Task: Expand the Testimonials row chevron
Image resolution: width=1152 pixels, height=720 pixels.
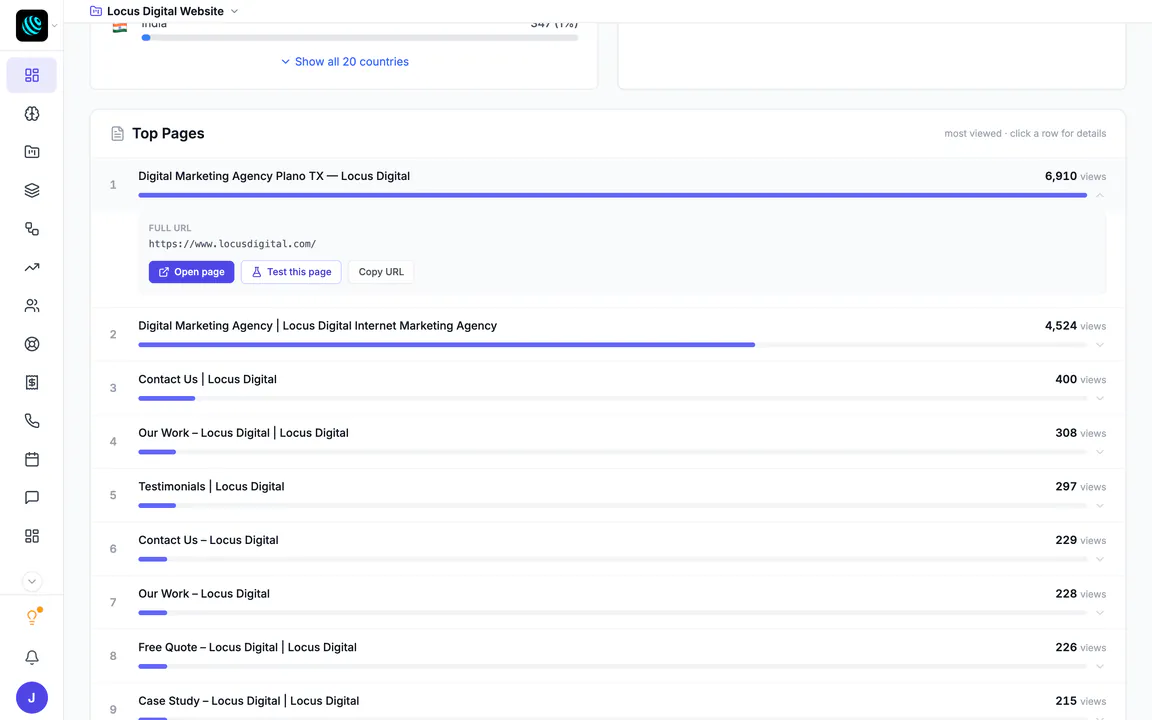Action: tap(1100, 506)
